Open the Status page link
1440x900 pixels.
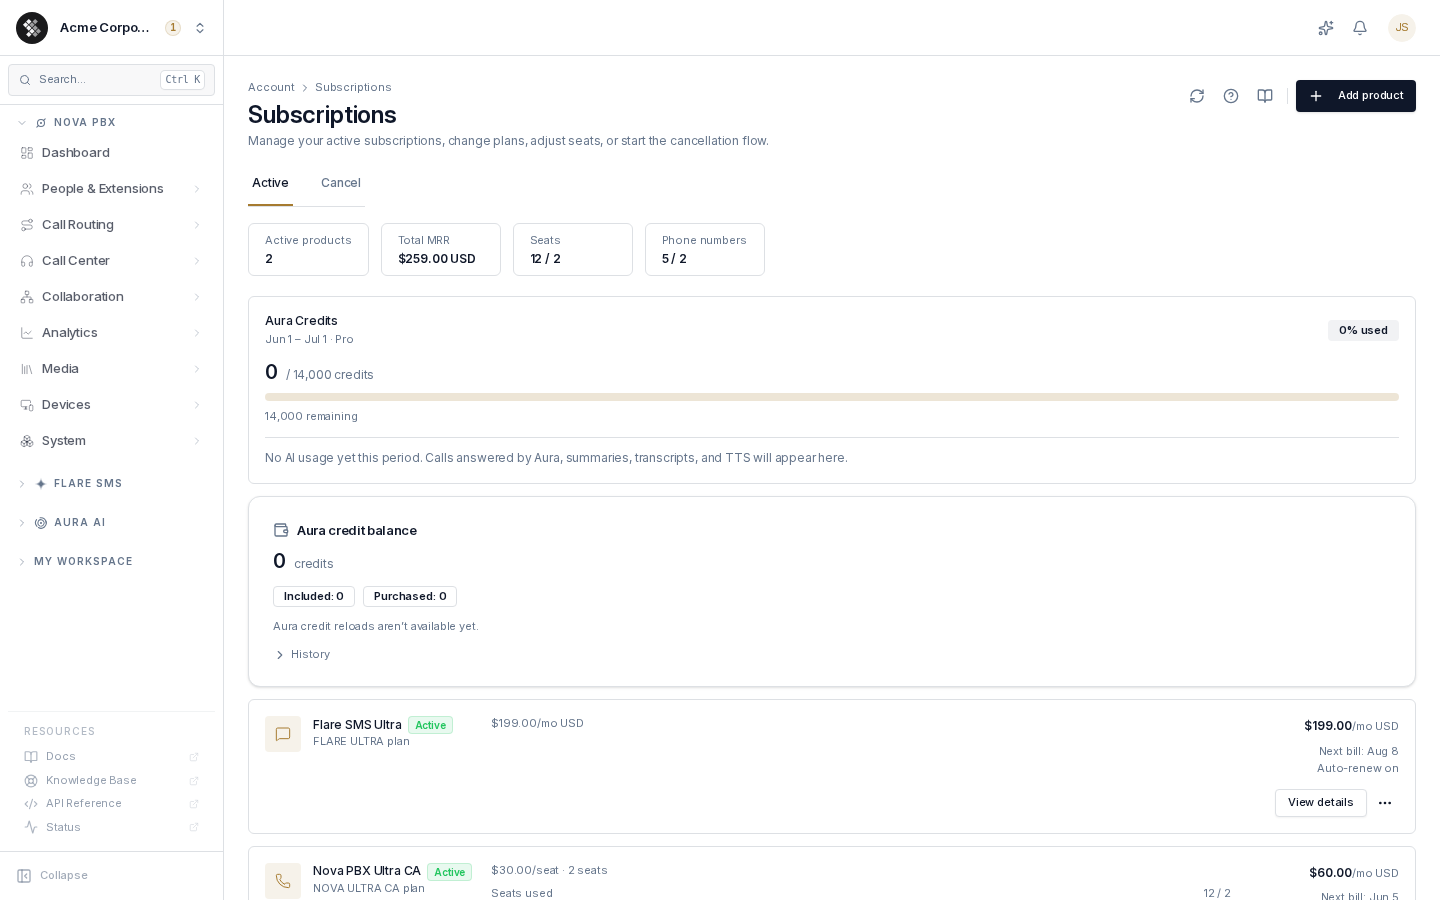(111, 828)
